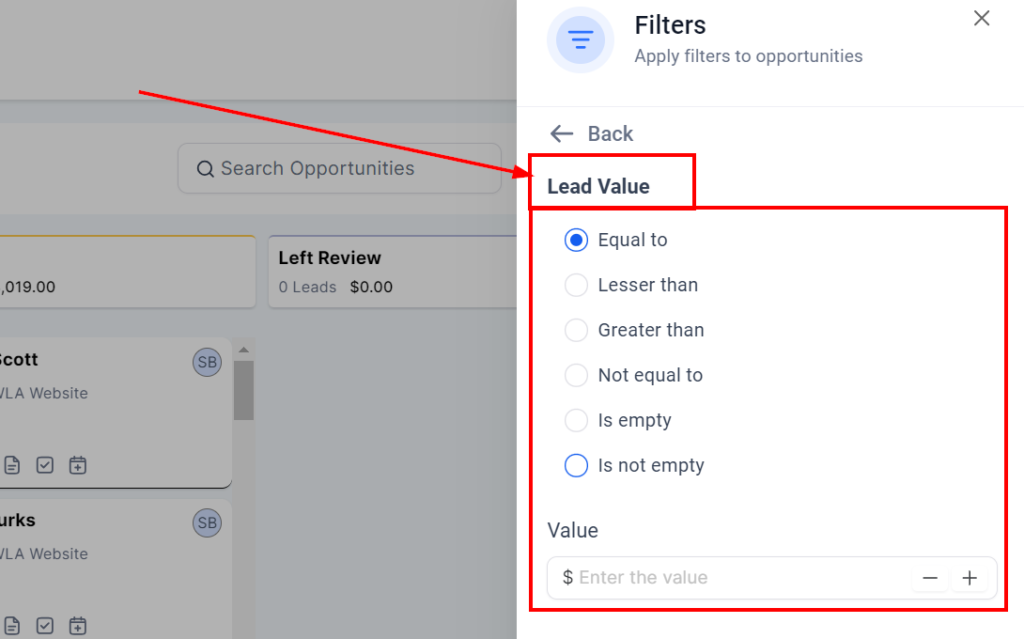Choose the "Not equal to" option

[576, 375]
